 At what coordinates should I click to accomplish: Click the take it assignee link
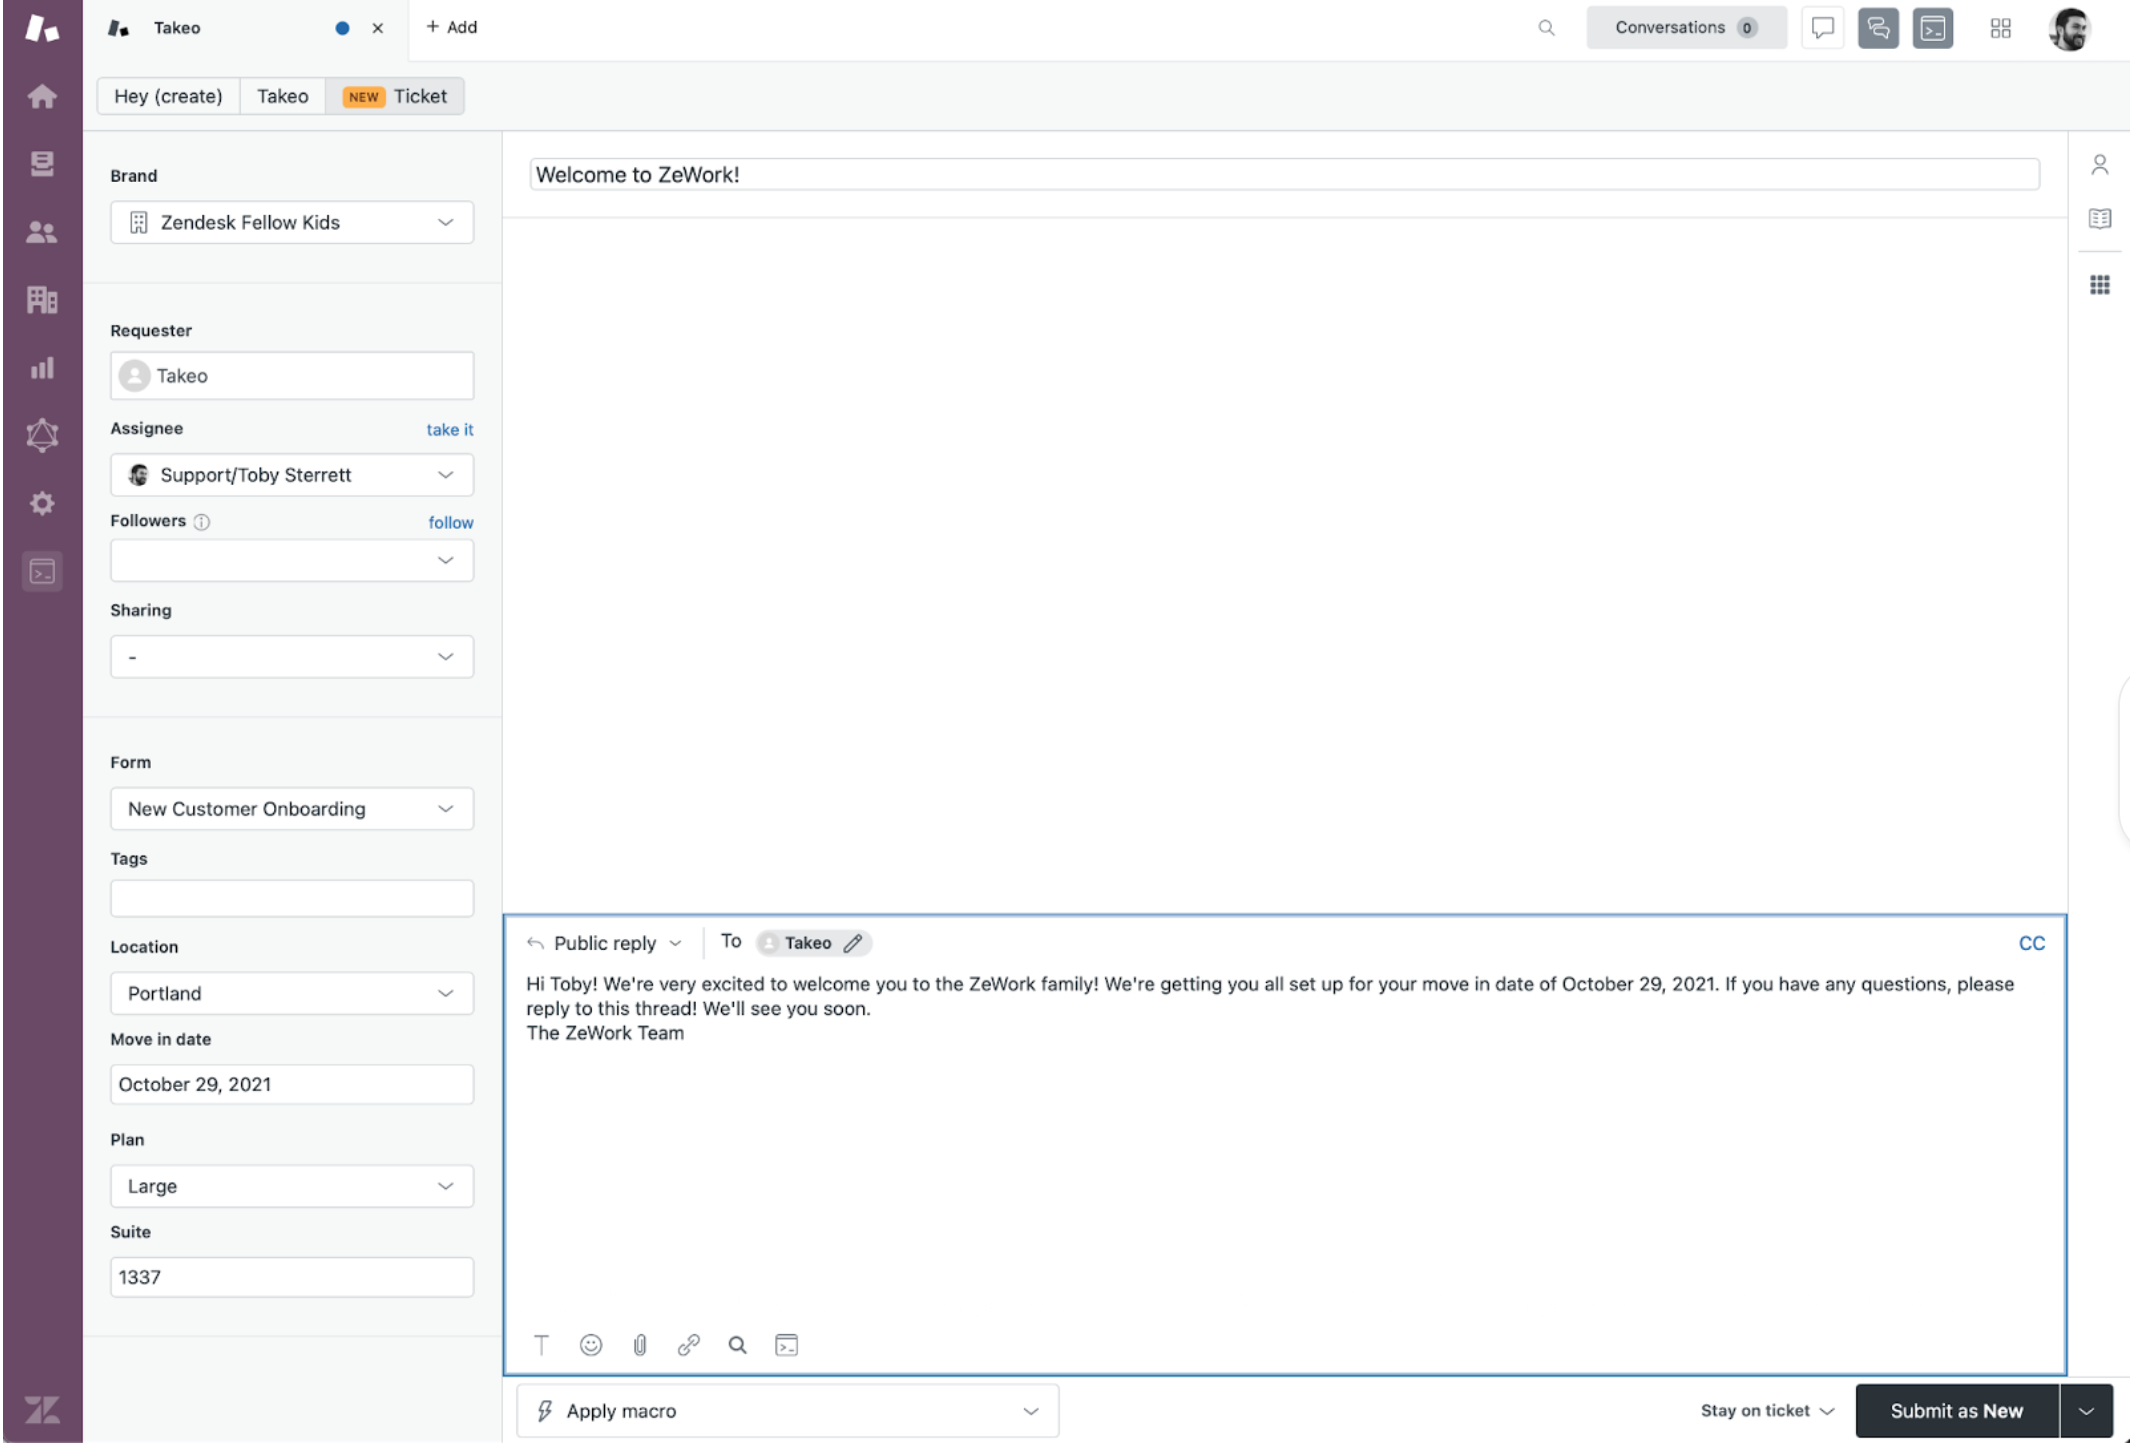point(449,429)
